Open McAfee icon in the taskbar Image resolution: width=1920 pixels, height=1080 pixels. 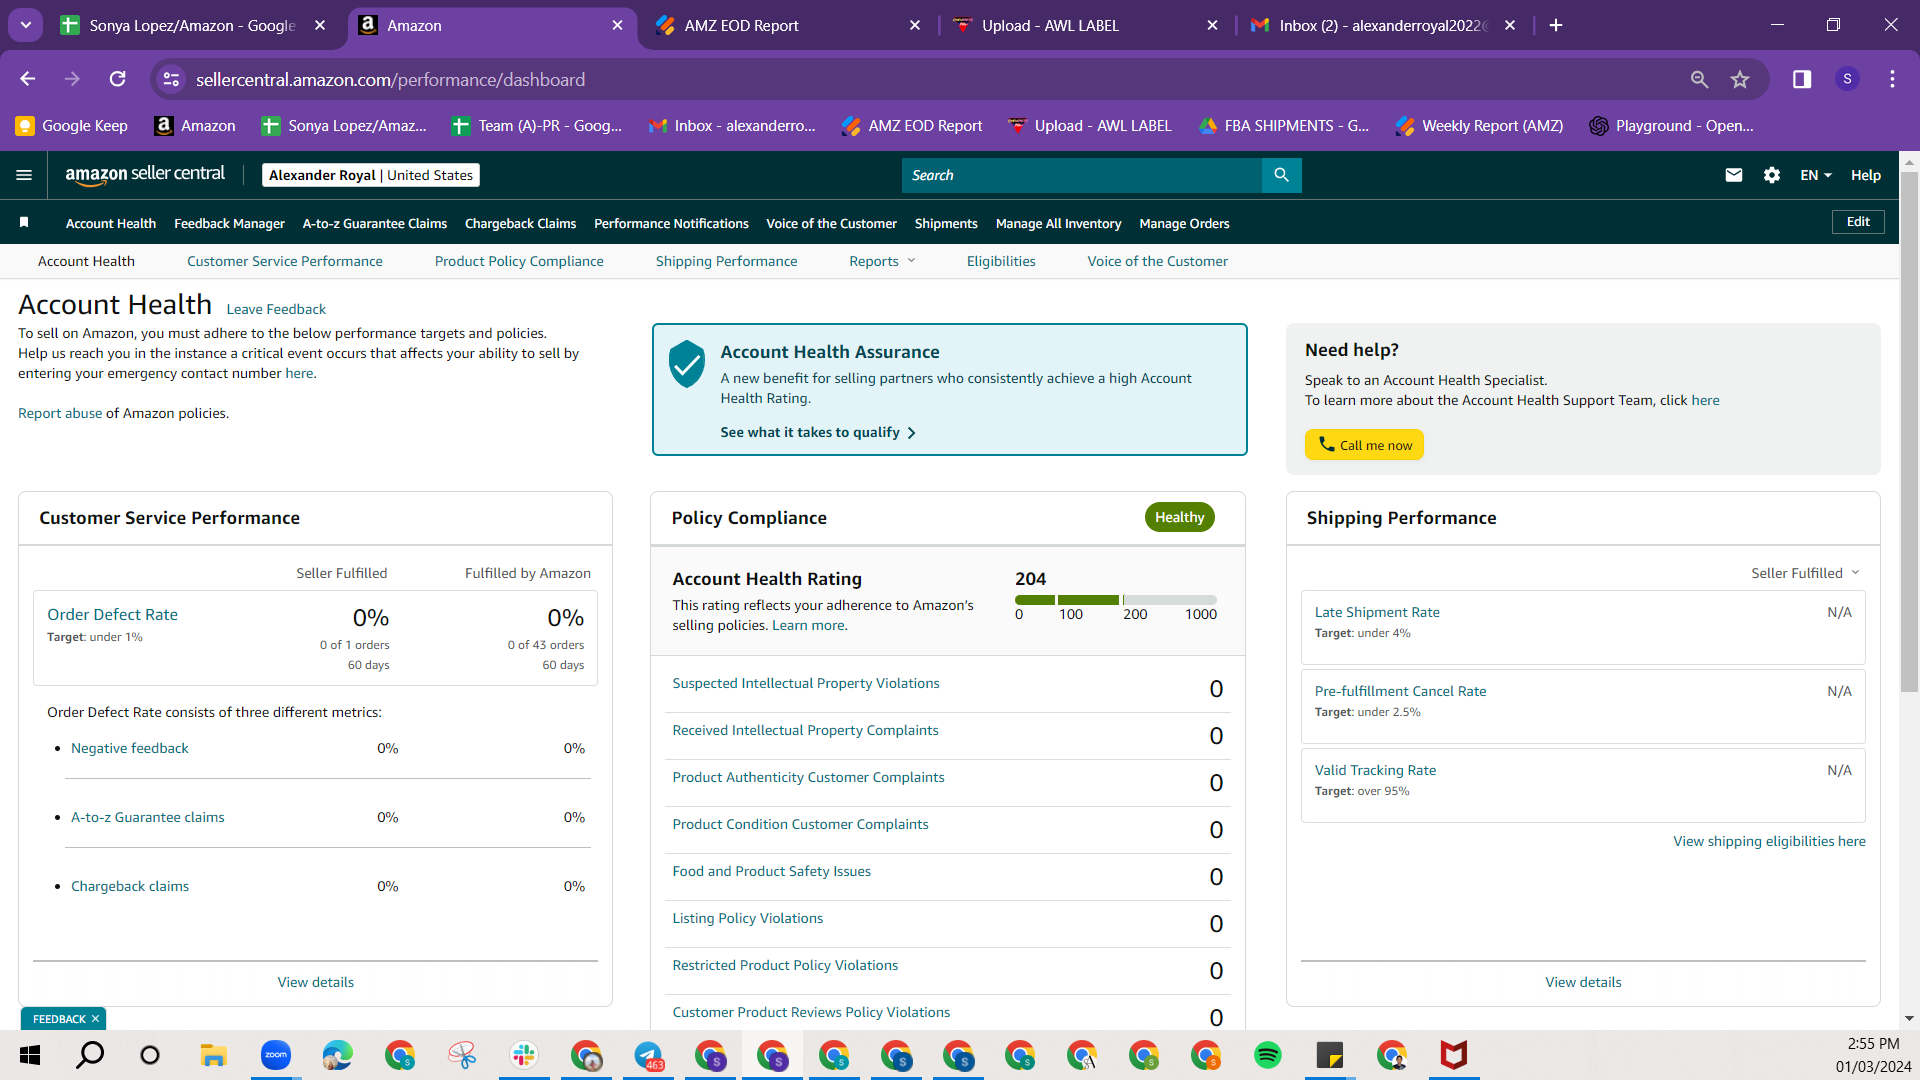1453,1055
